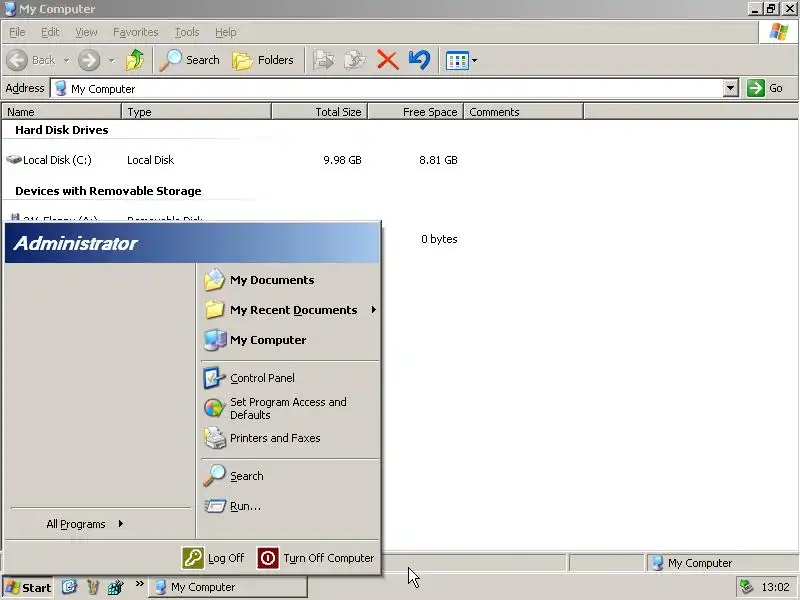Click the 0 bytes free space value
800x600 pixels.
point(439,239)
